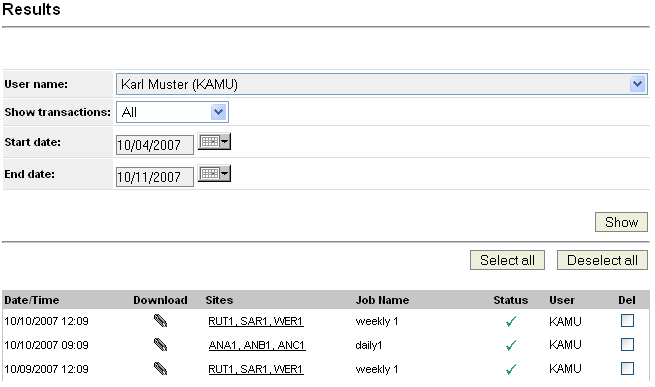
Task: Click status checkmark of 10/10/2007 12:09 job
Action: 510,321
